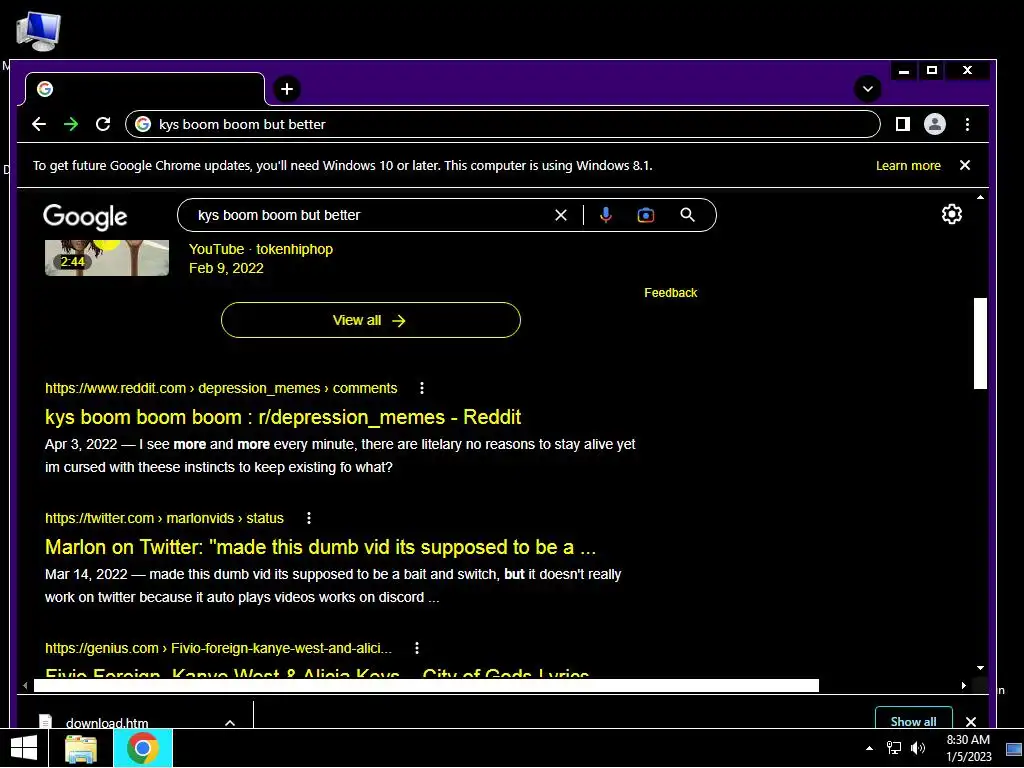Screen dimensions: 1024x768
Task: Open the volume tray icon
Action: coord(918,748)
